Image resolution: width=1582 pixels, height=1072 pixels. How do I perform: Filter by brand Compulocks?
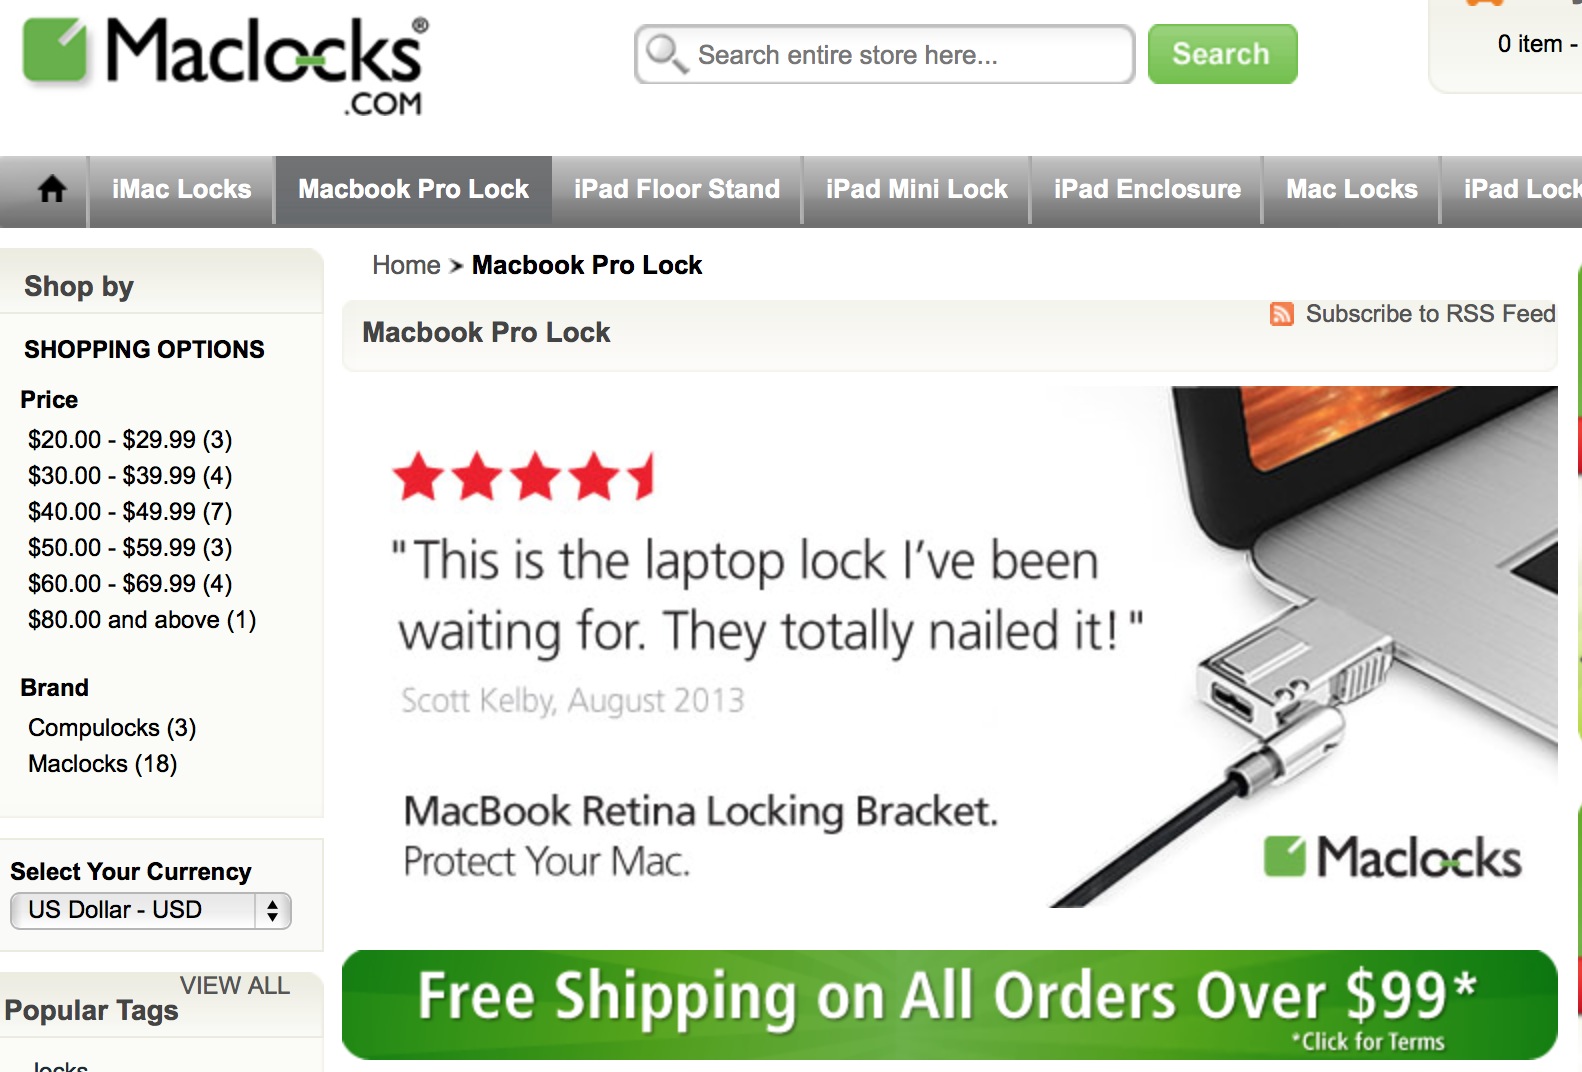pos(112,728)
